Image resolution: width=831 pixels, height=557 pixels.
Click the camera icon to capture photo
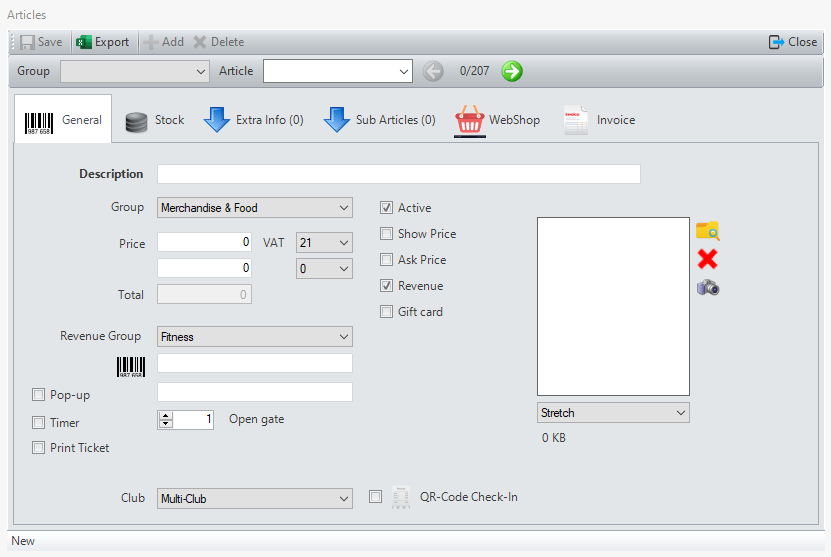click(708, 288)
